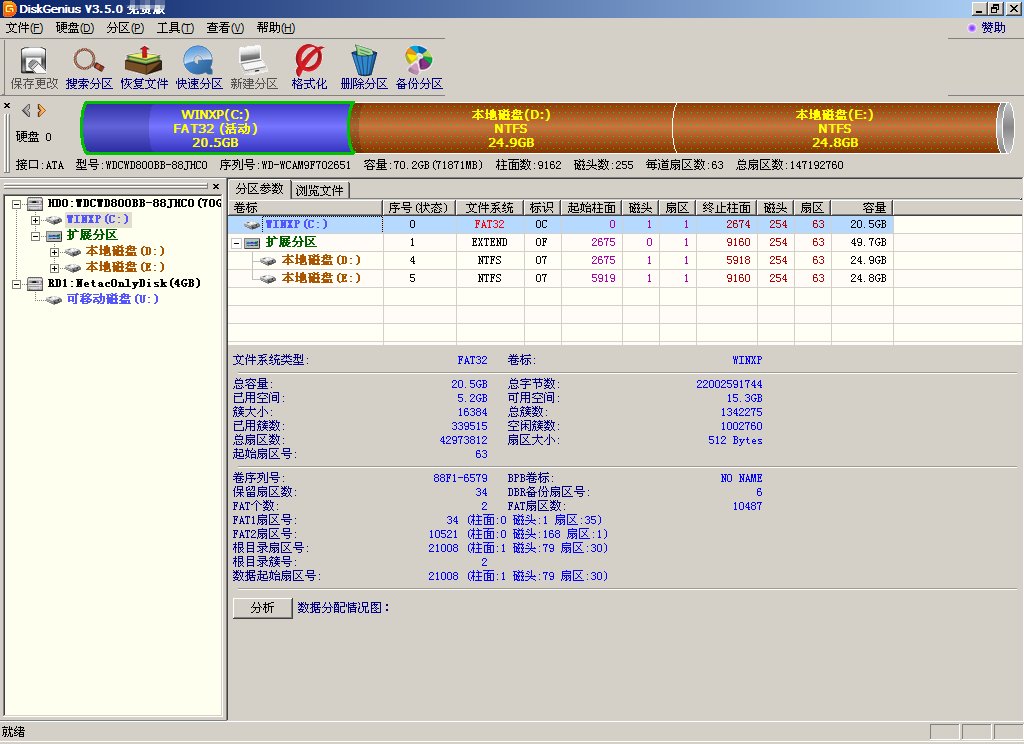Open the Recover Files (恢复文件) tool
This screenshot has width=1024, height=744.
pyautogui.click(x=144, y=68)
